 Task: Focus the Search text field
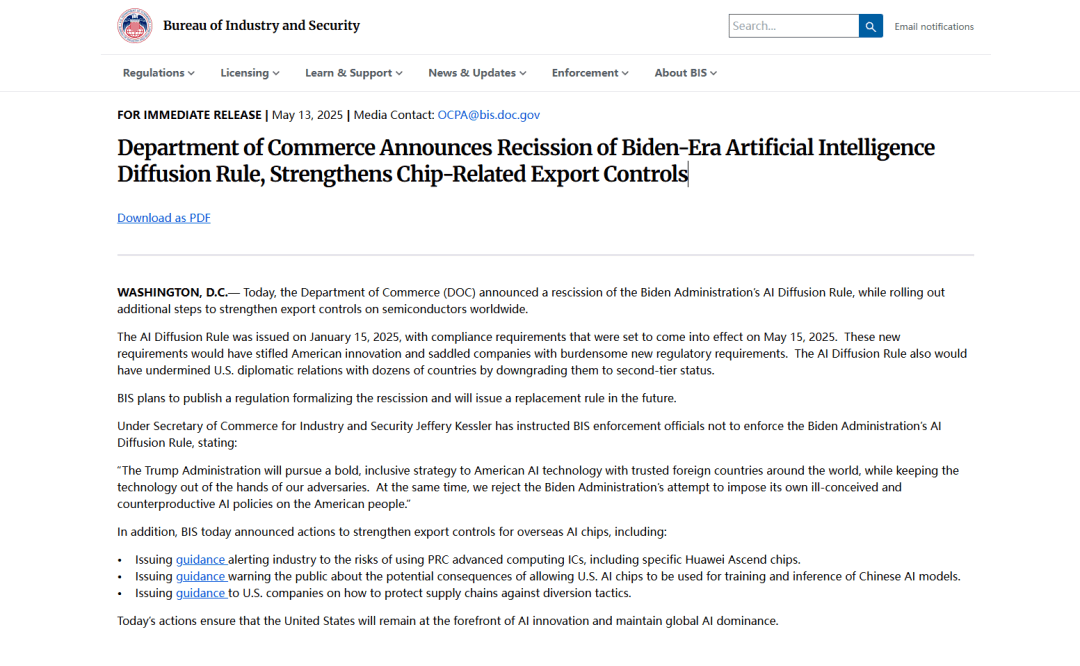pos(793,26)
